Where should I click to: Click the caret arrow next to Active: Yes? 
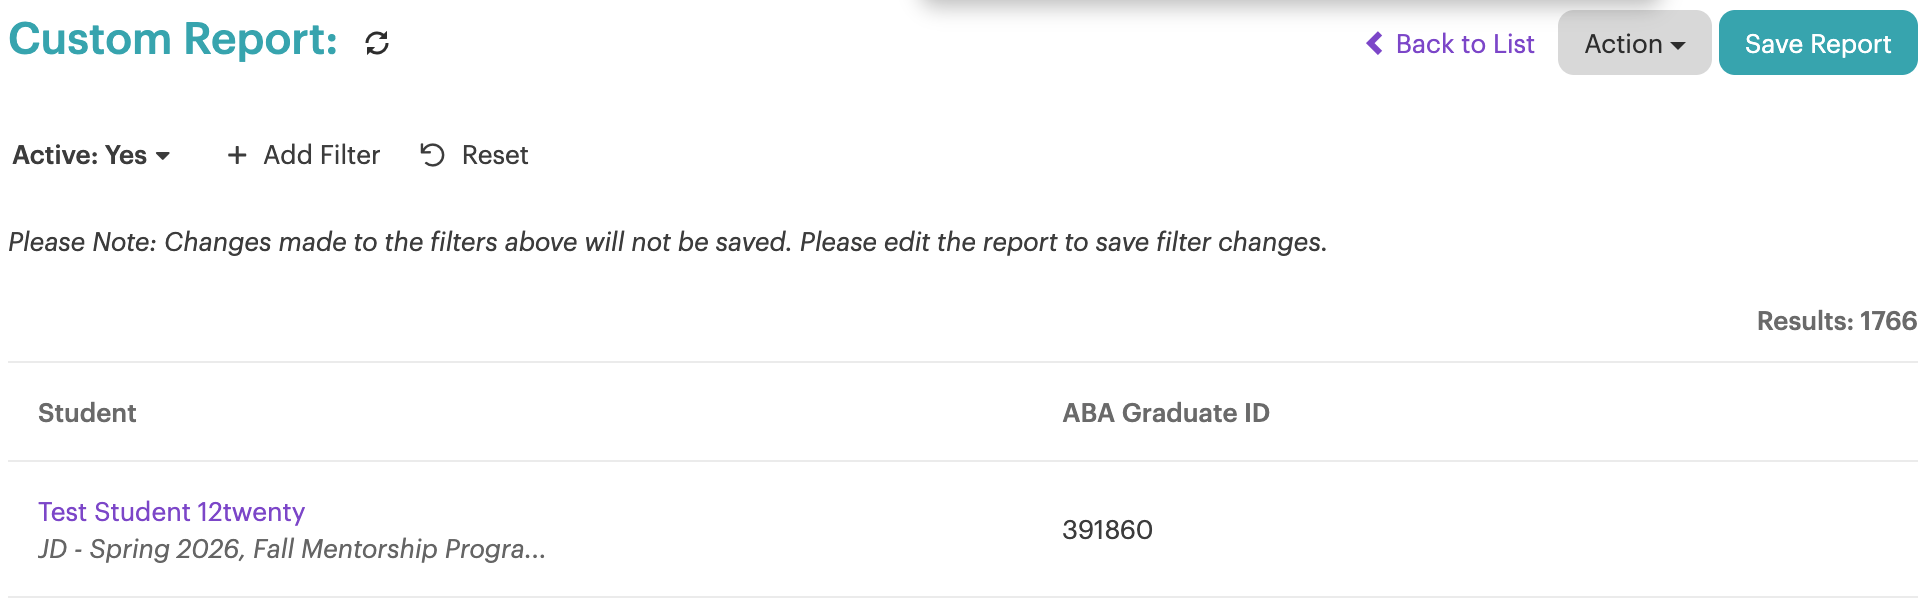[163, 156]
